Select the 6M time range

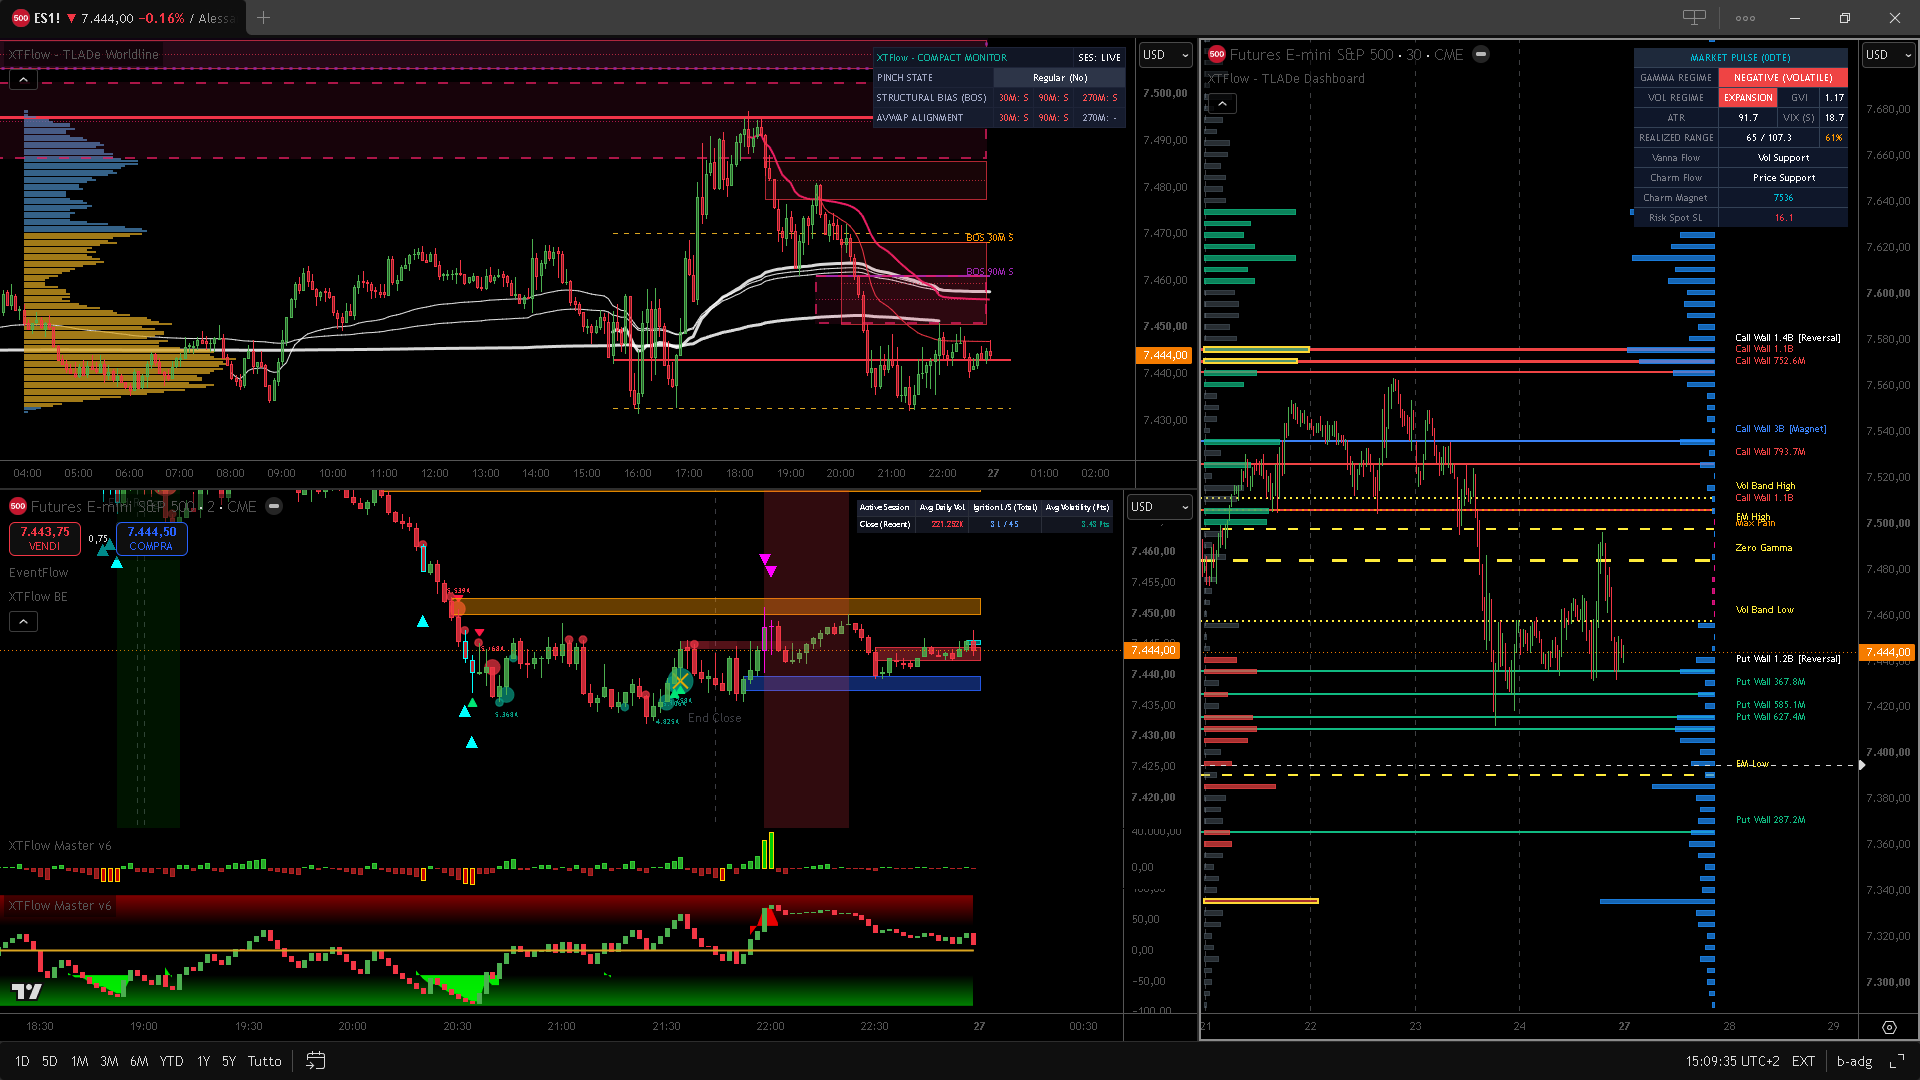pos(139,1061)
